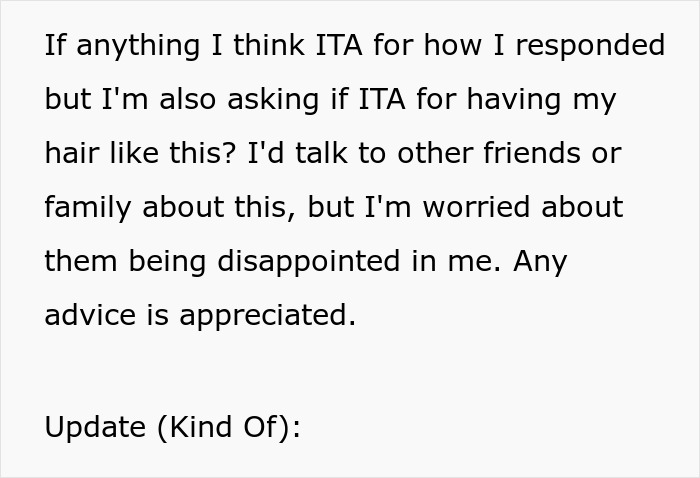Click the word "Any" ending the fifth line

540,262
